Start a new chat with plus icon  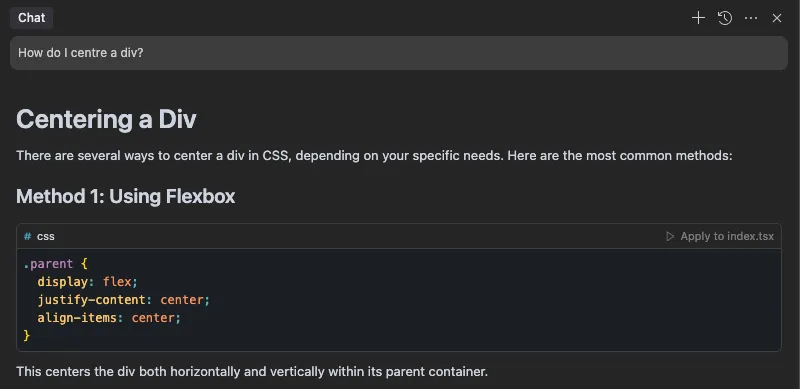(698, 18)
